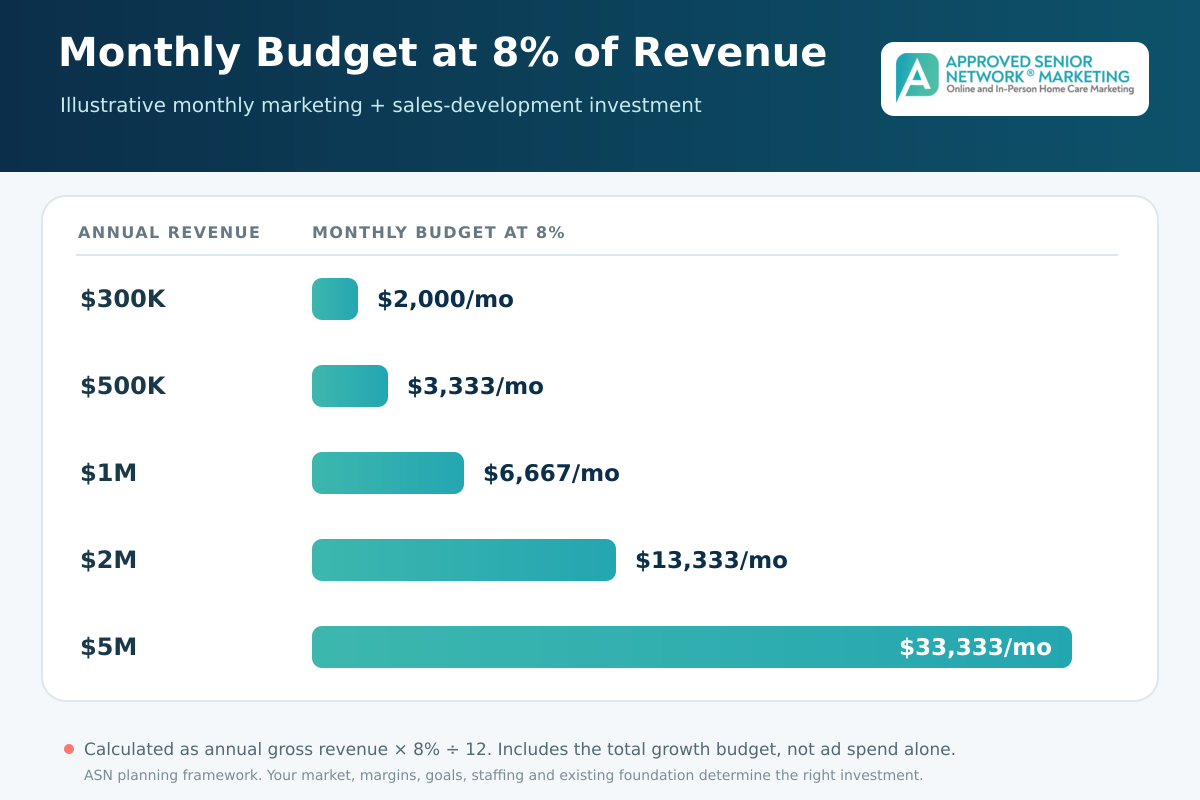Click the teal bar for $2M row
The image size is (1200, 800).
click(x=464, y=560)
